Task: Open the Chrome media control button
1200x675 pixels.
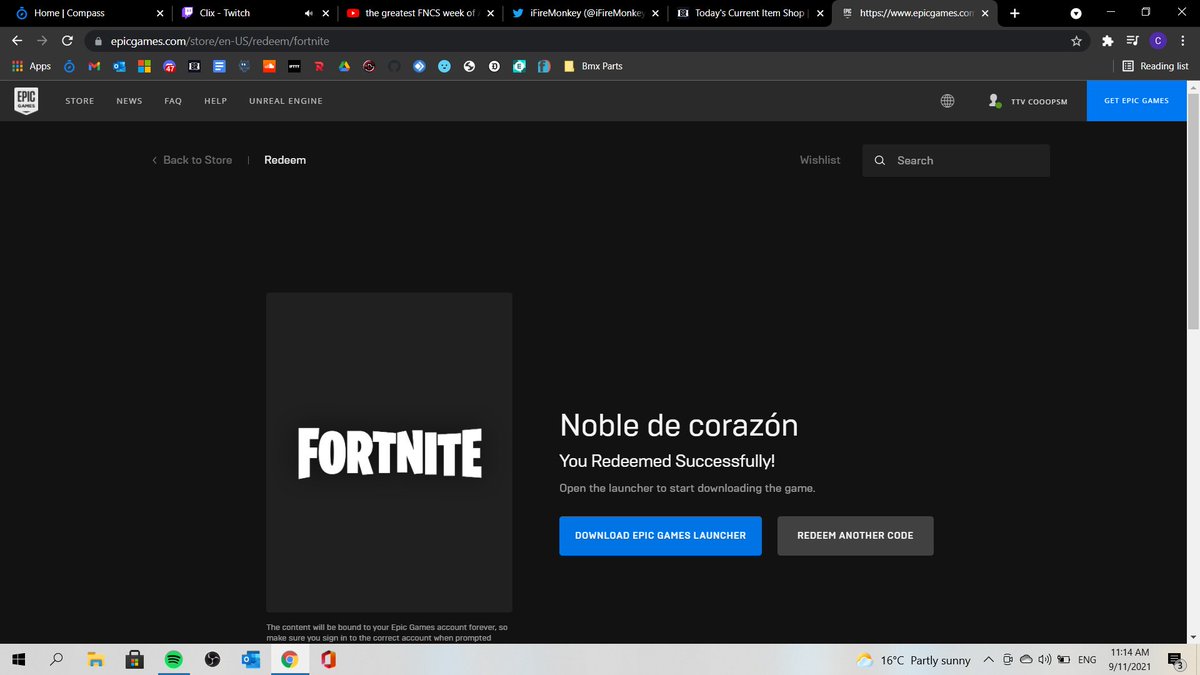Action: 1132,41
